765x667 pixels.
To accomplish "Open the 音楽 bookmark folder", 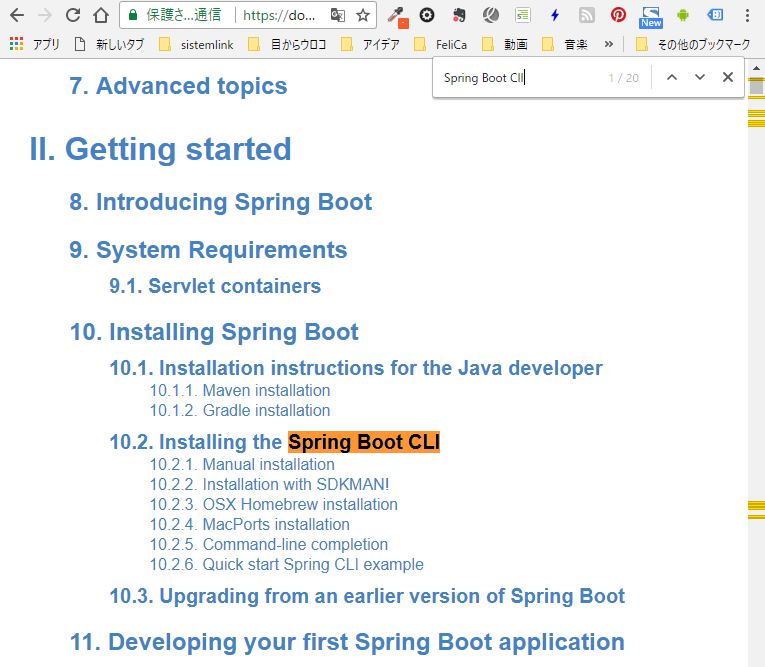I will click(565, 44).
